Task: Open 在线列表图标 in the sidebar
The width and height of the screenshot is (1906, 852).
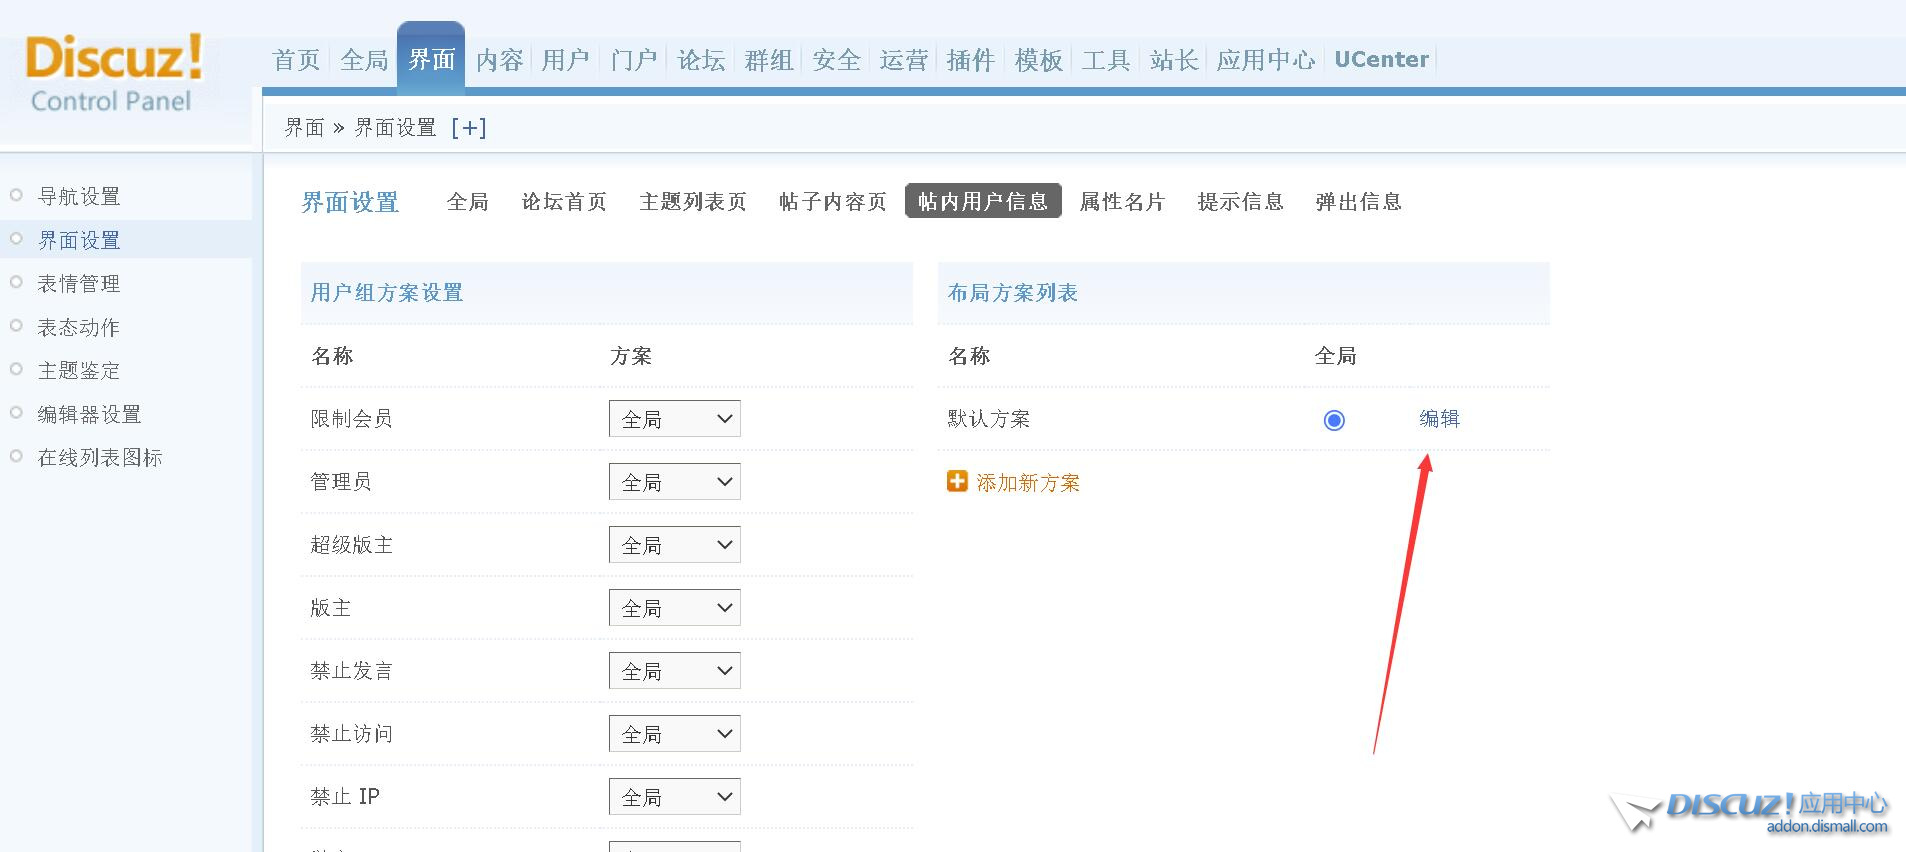Action: click(x=100, y=458)
